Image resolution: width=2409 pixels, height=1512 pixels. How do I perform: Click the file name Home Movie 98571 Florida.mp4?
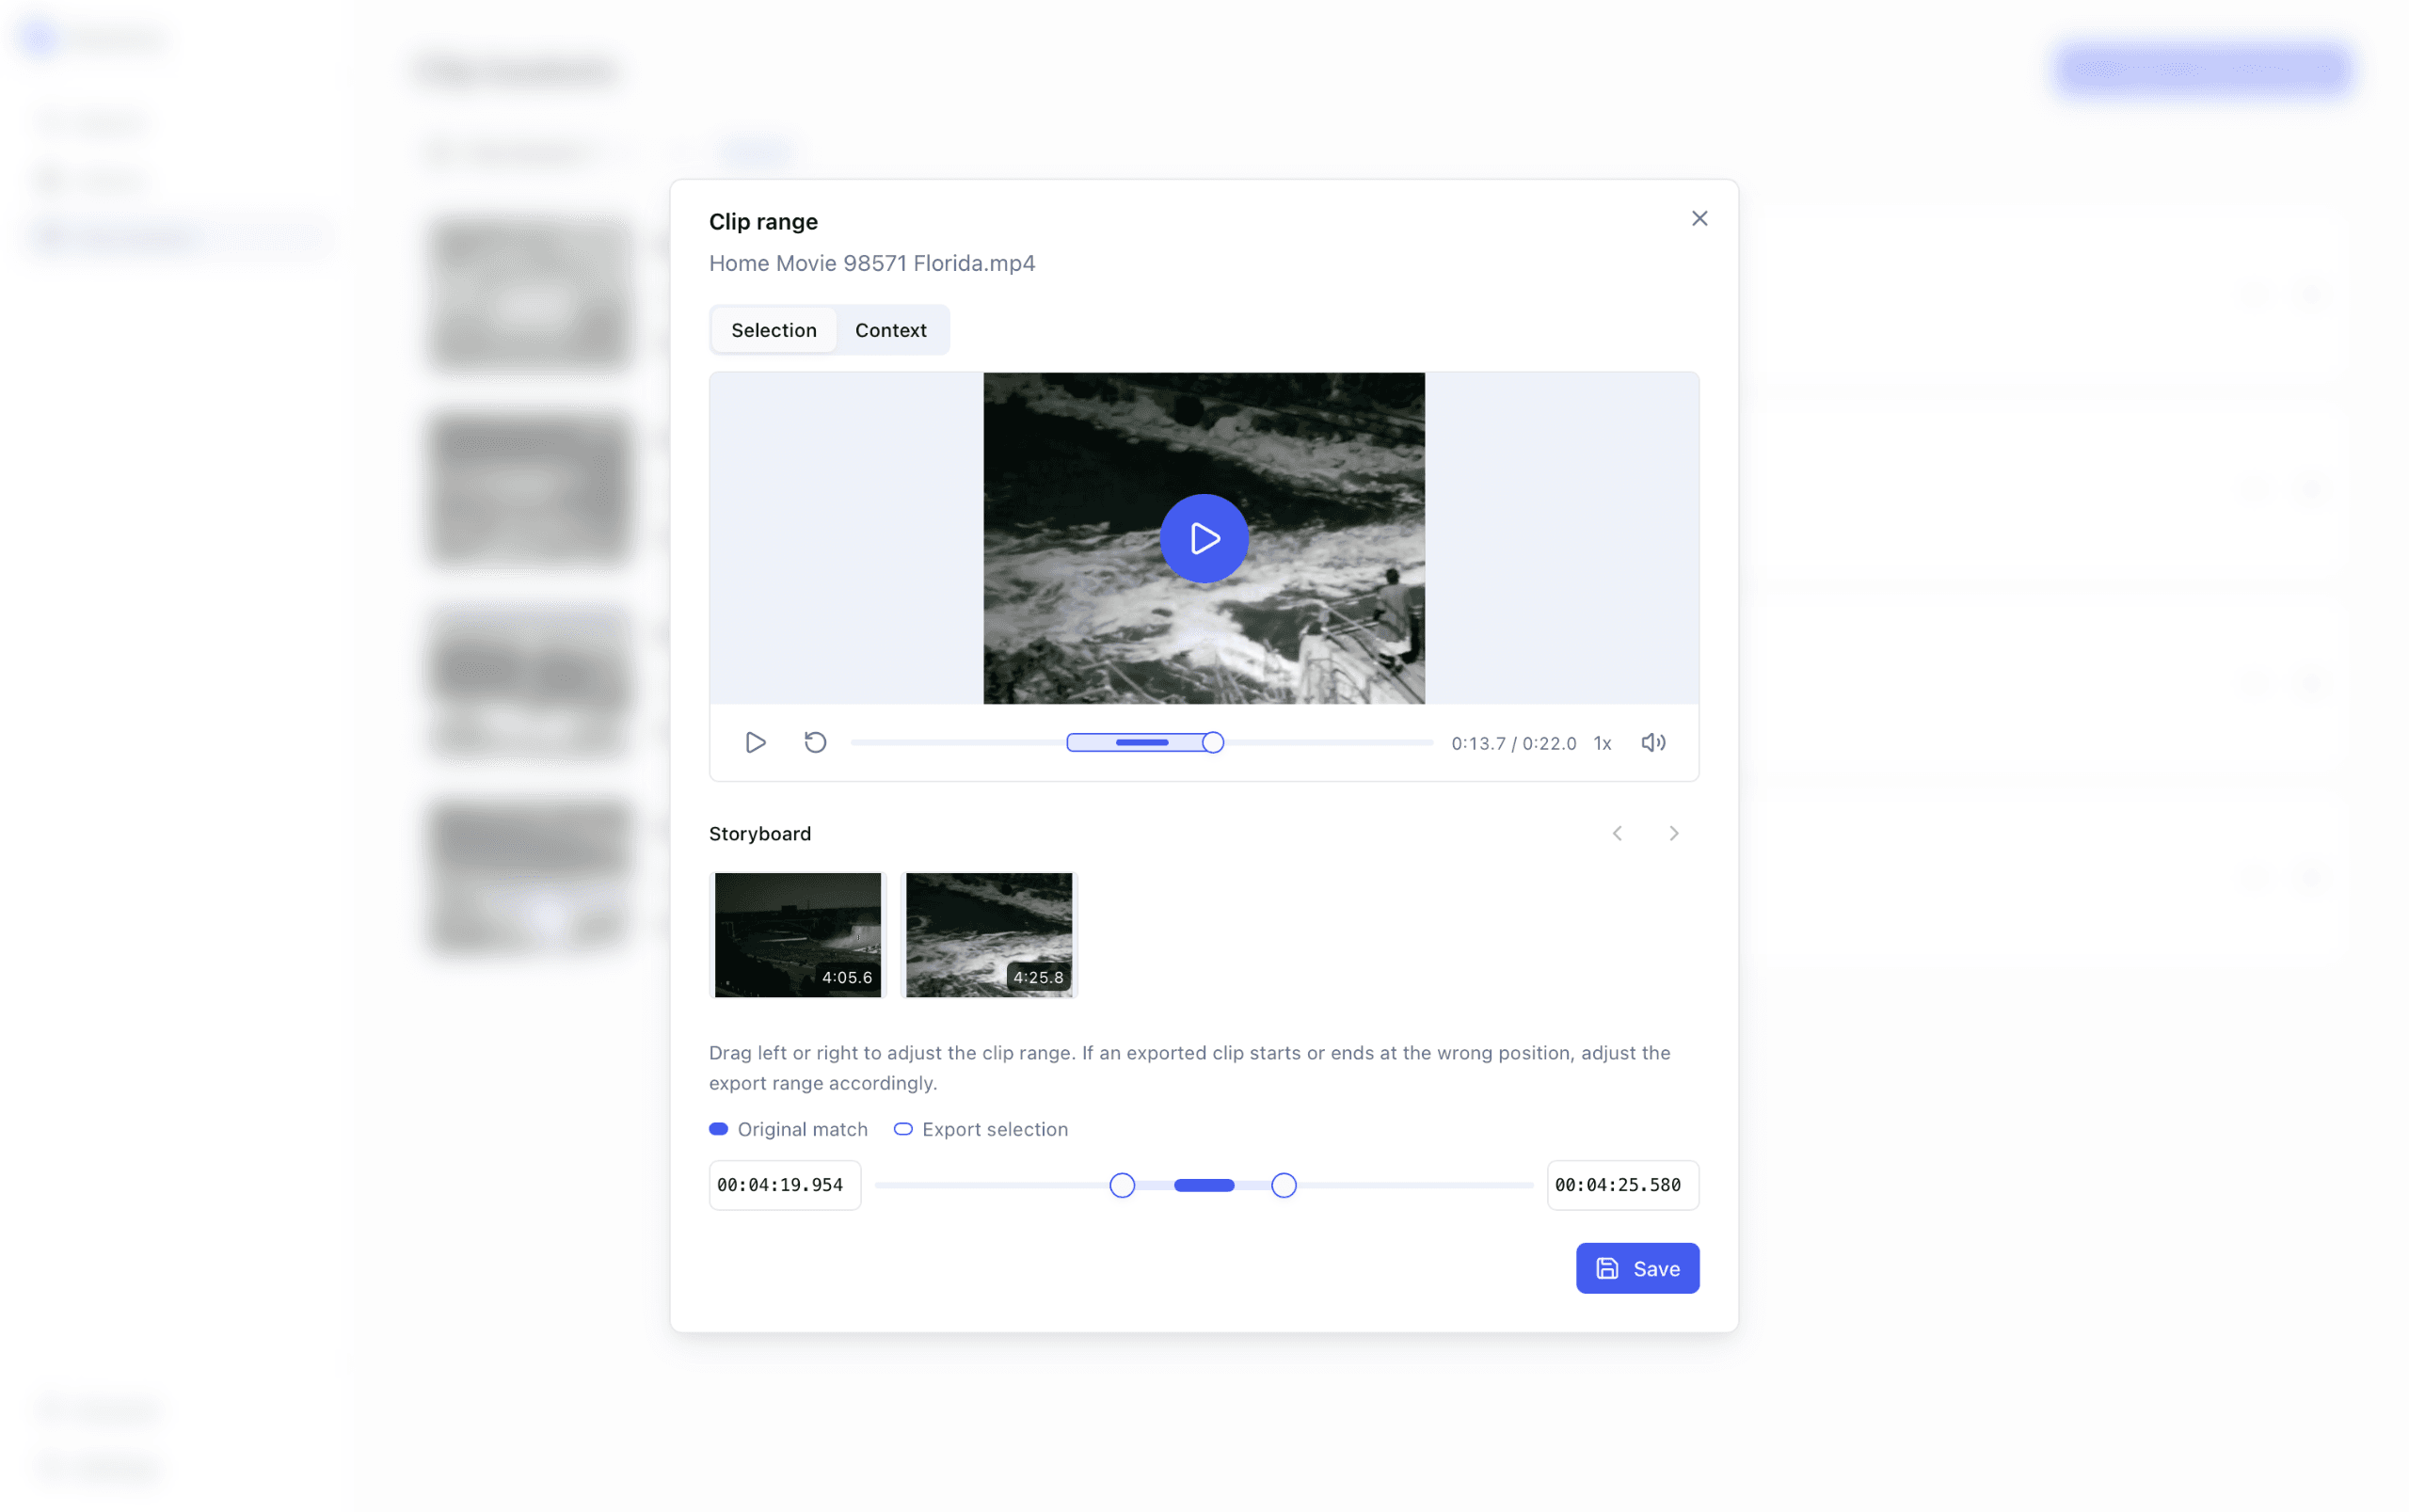(871, 263)
